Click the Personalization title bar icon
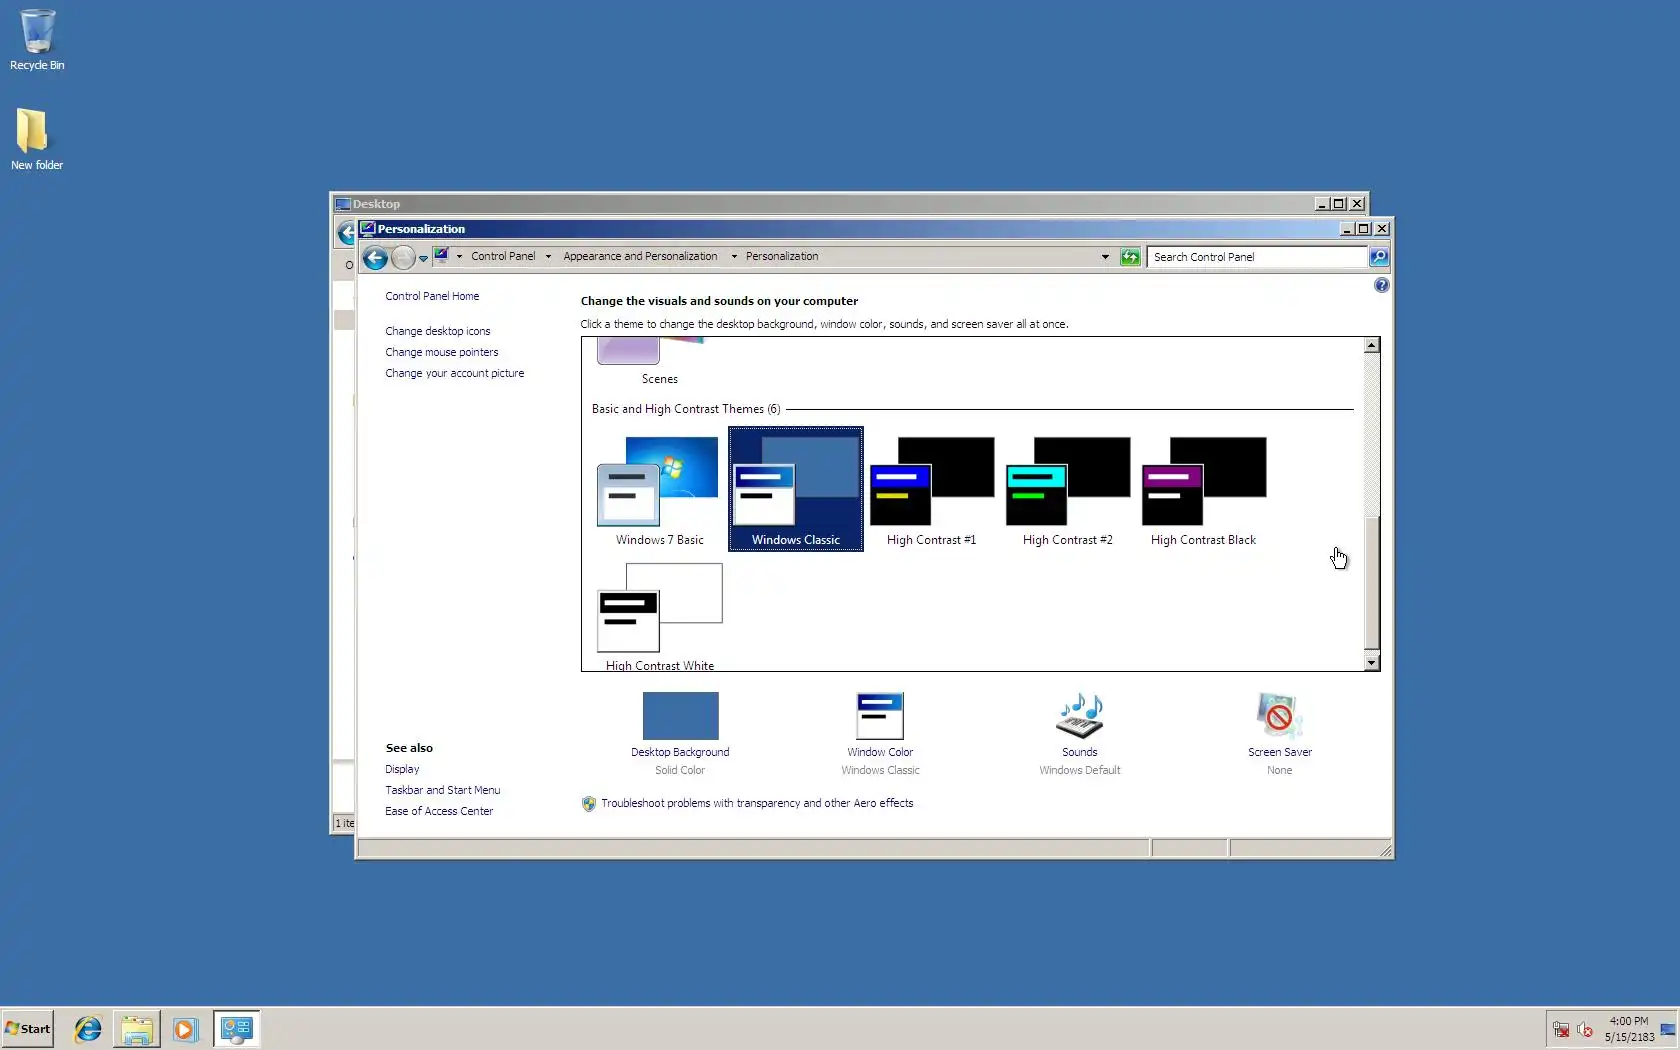1680x1050 pixels. point(368,229)
